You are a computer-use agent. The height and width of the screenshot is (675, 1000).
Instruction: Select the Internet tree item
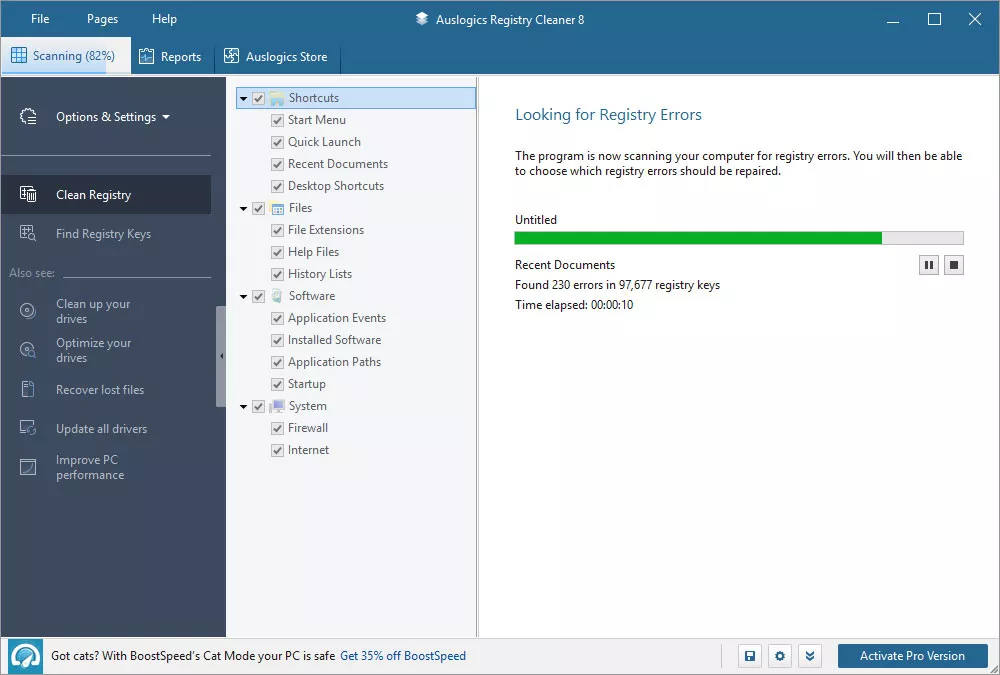tap(308, 450)
